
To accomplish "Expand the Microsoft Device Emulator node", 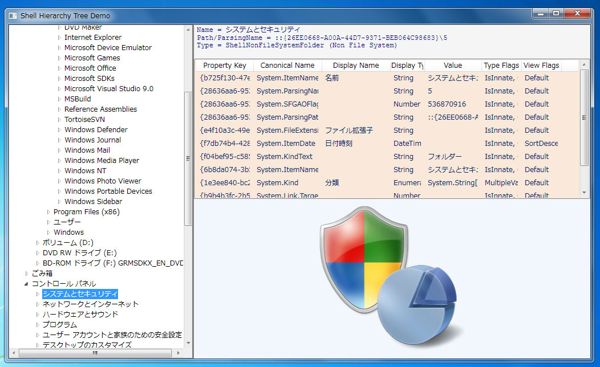I will pos(59,48).
